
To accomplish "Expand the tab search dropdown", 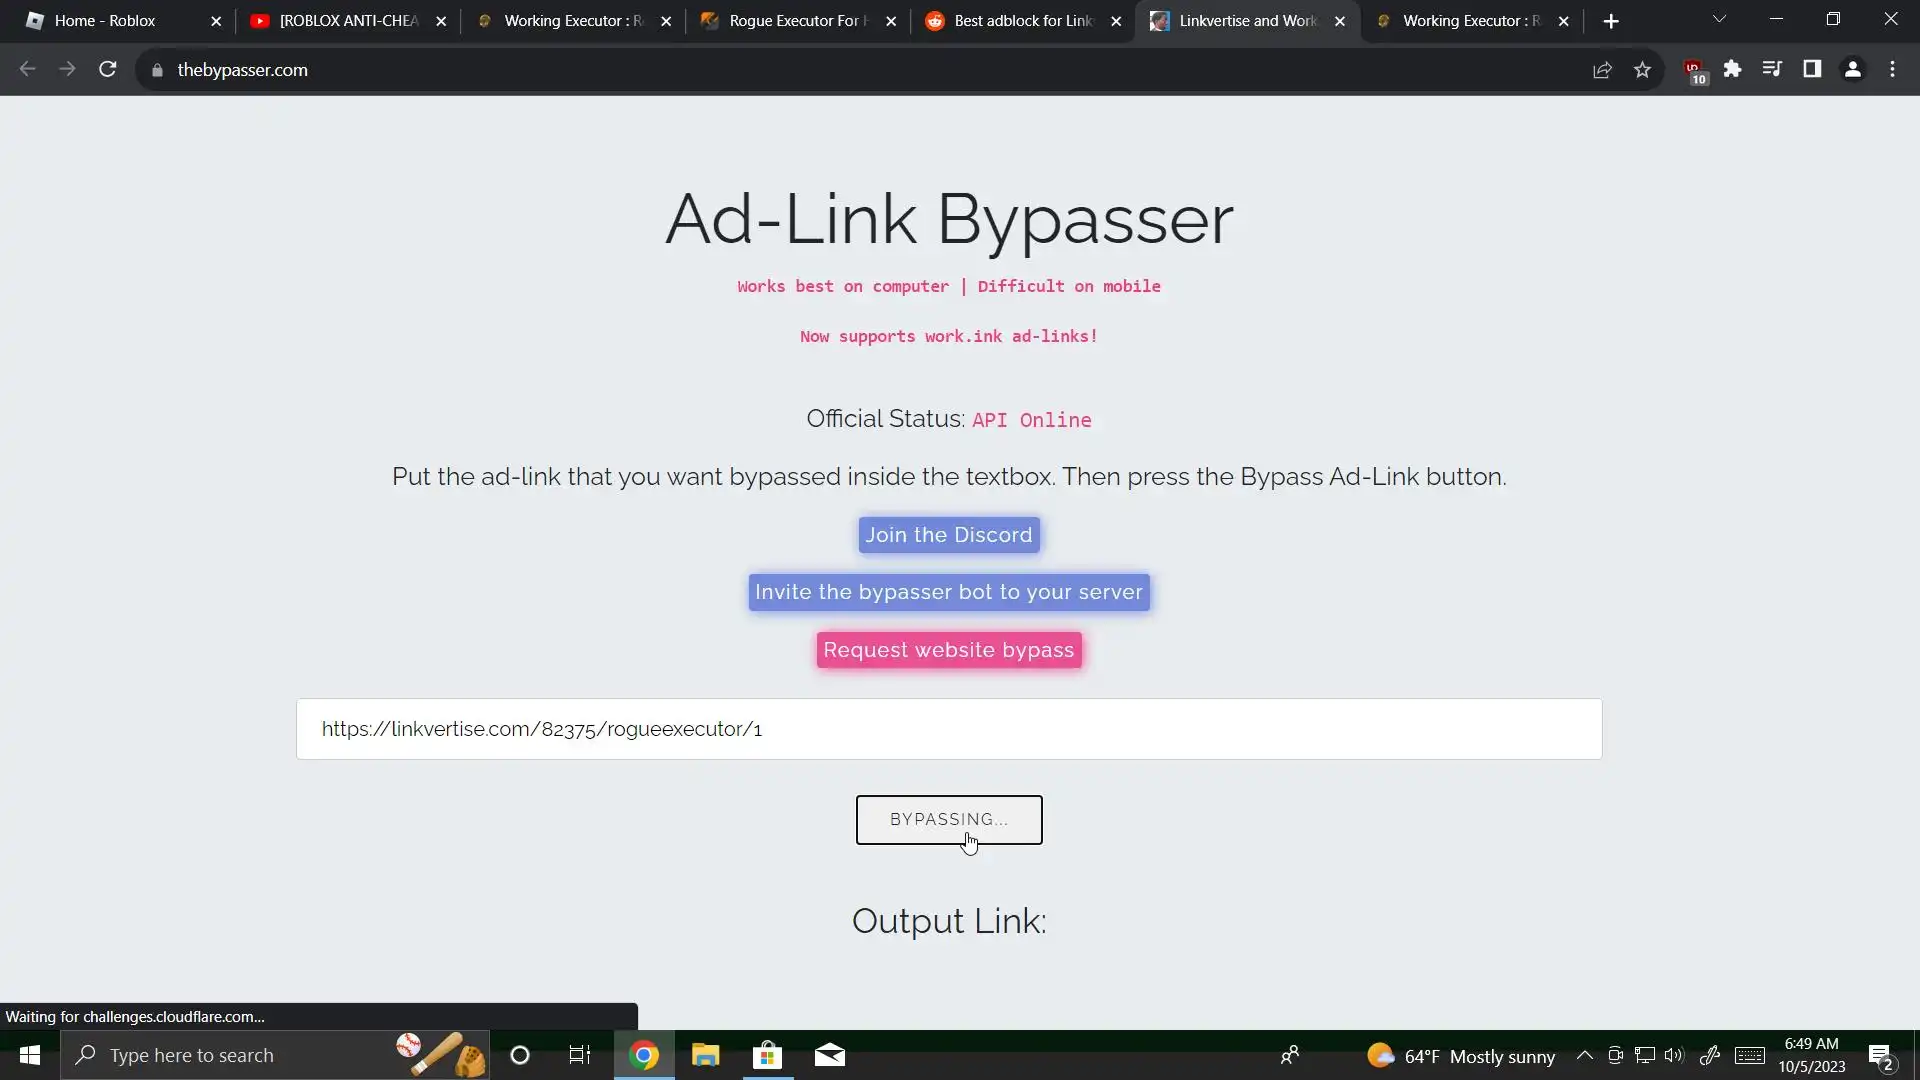I will tap(1719, 20).
